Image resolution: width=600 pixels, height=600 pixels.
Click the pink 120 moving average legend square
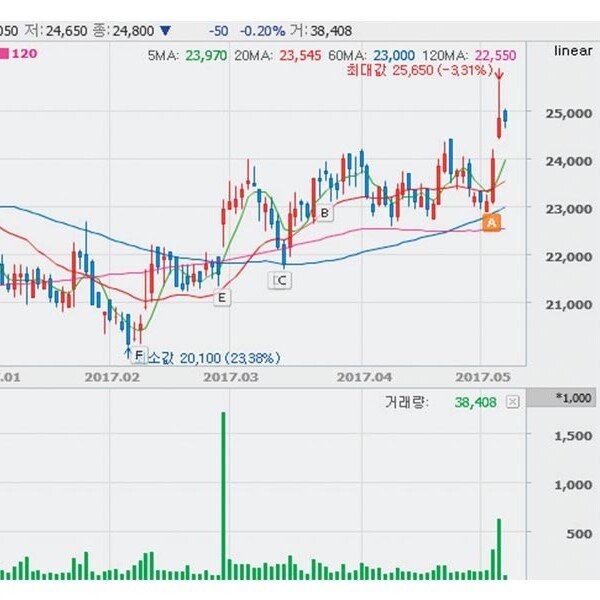coord(4,54)
